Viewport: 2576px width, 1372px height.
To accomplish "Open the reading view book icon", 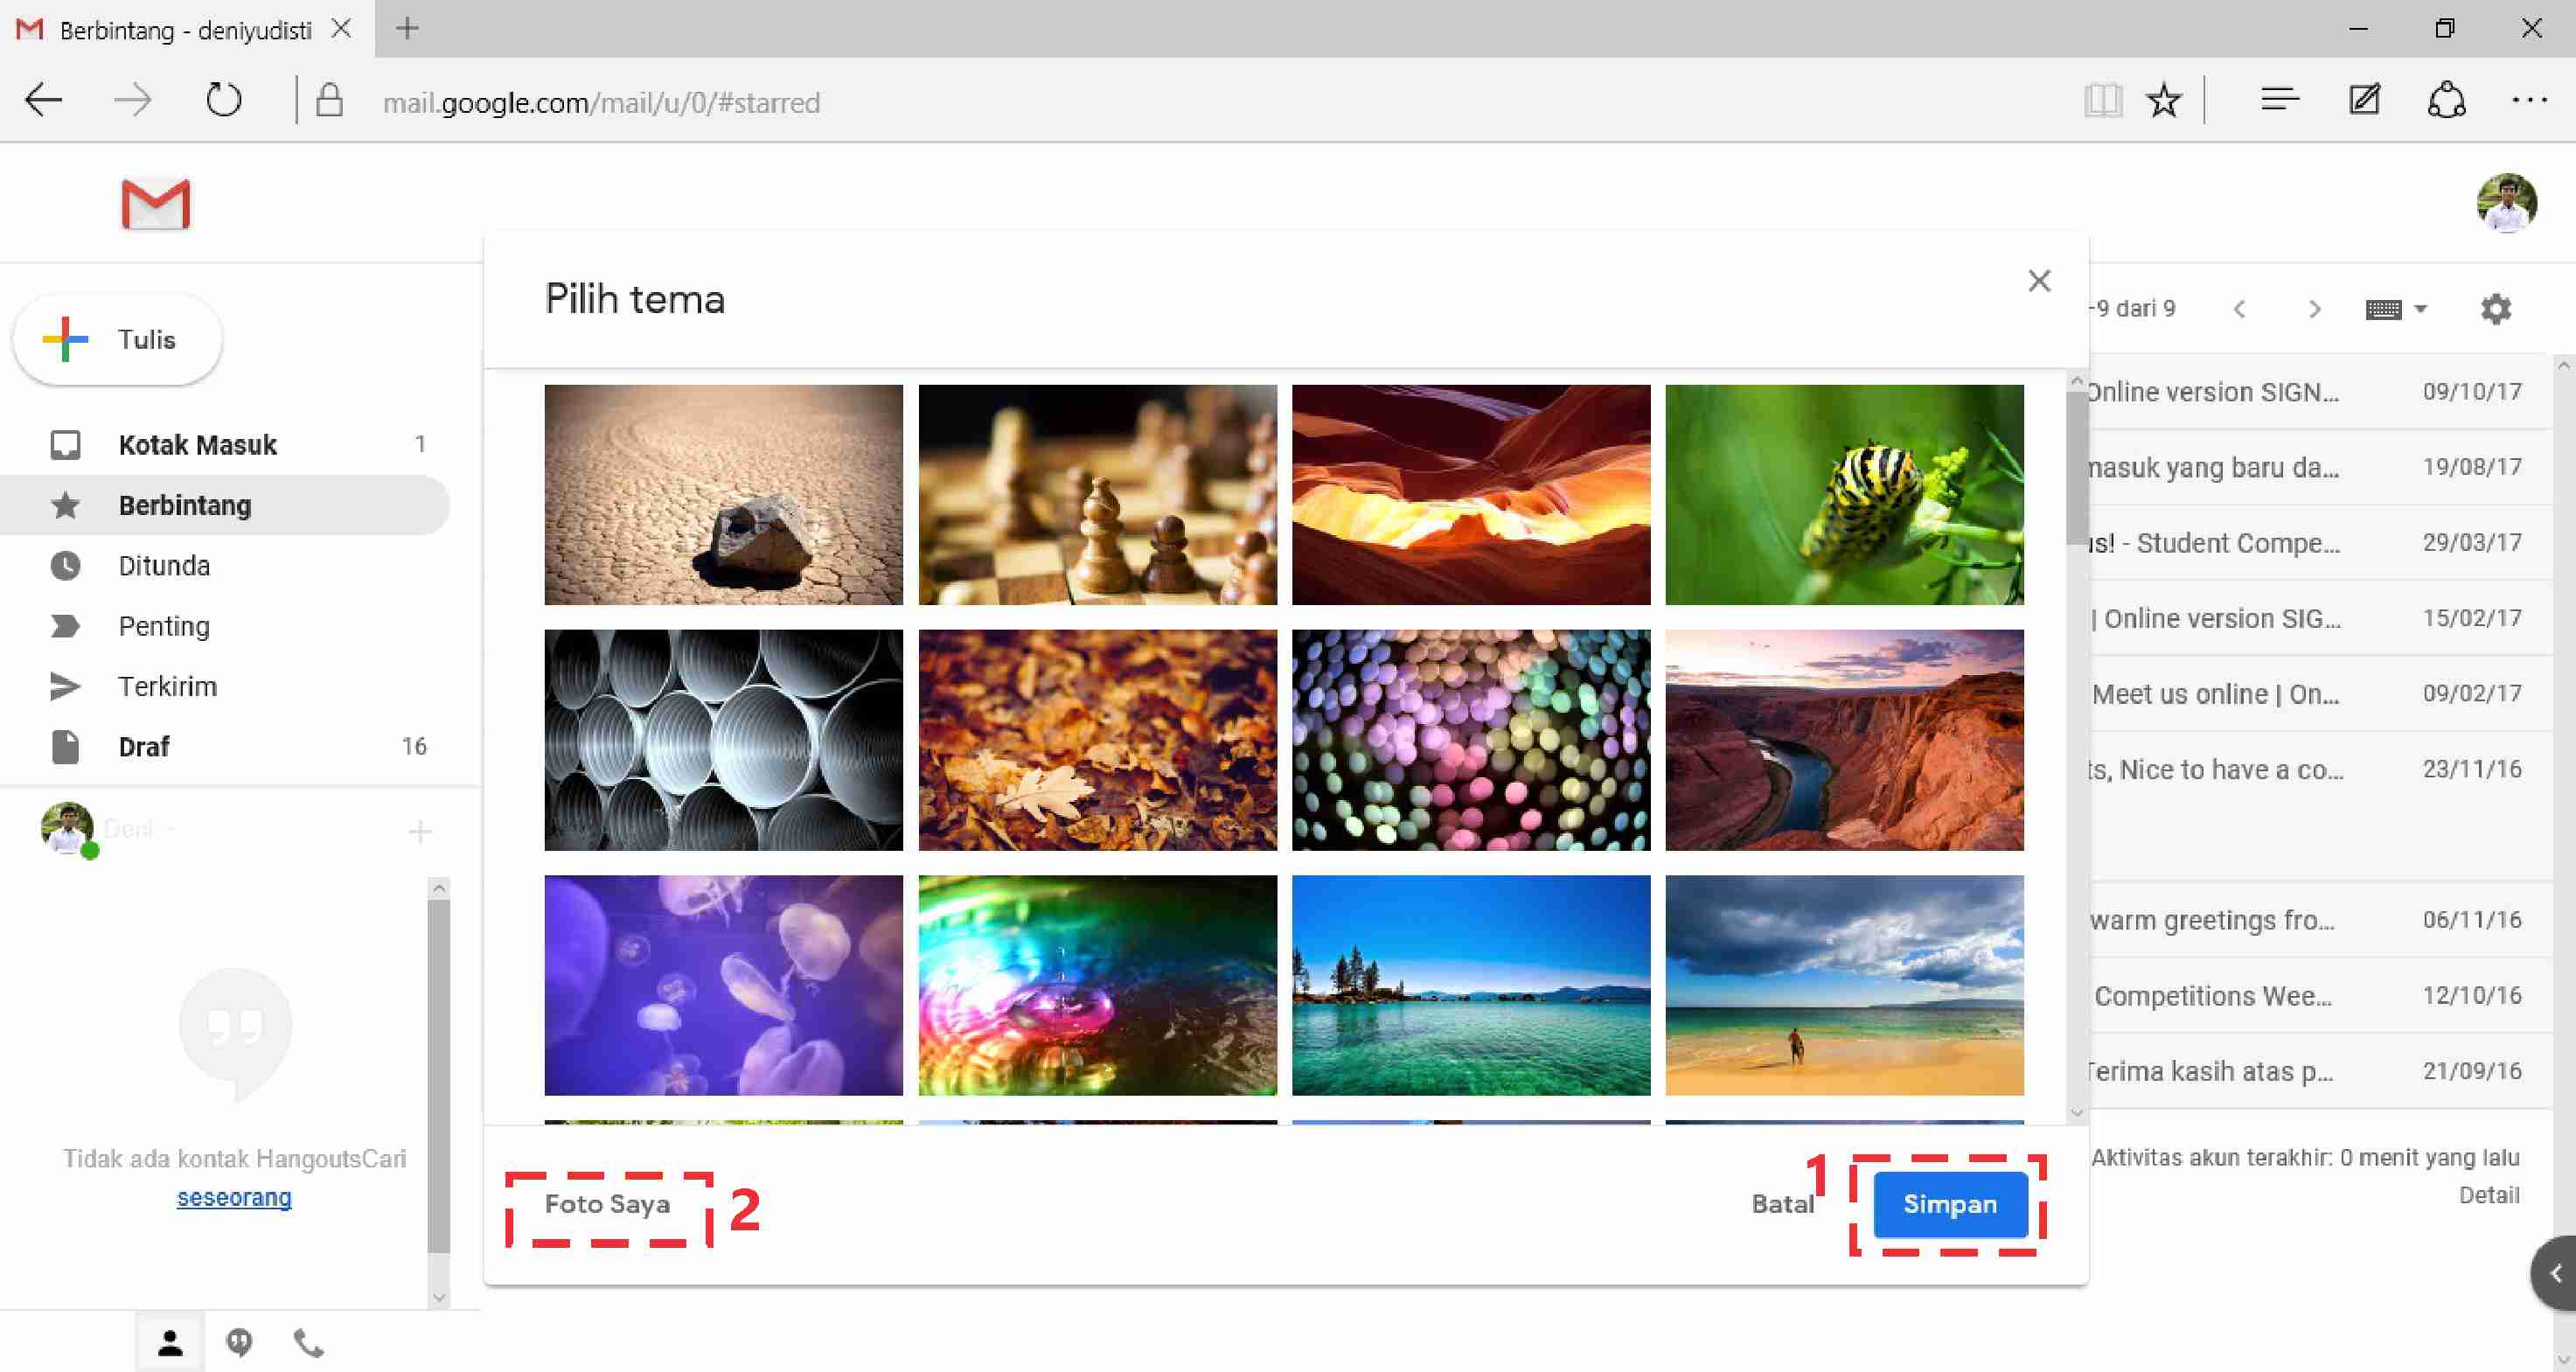I will [x=2103, y=101].
